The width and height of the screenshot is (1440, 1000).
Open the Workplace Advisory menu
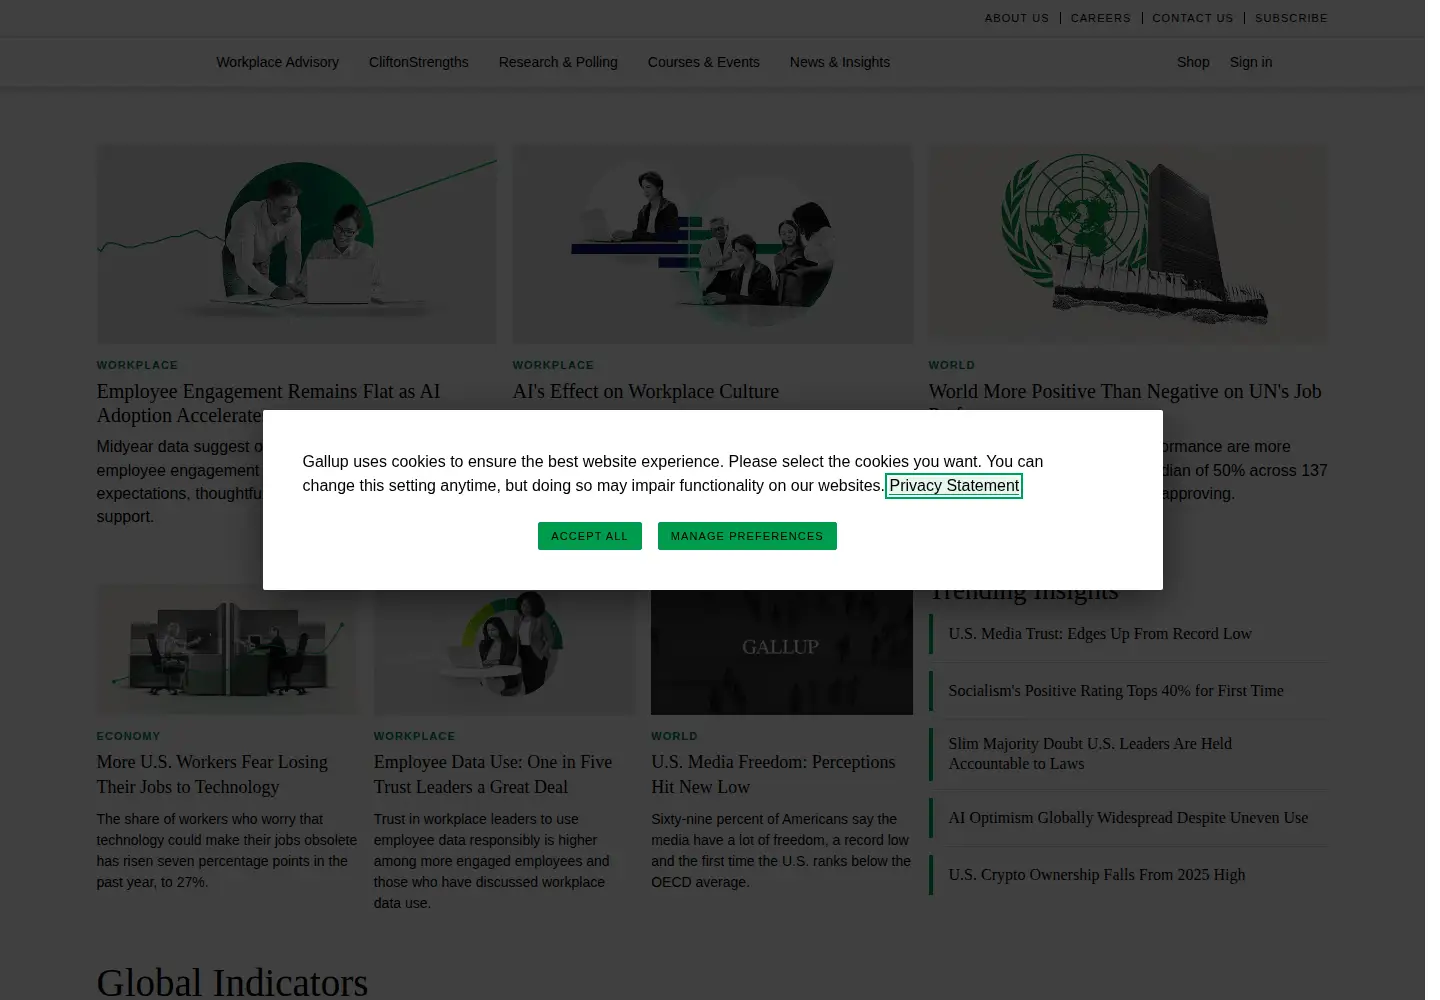tap(277, 62)
